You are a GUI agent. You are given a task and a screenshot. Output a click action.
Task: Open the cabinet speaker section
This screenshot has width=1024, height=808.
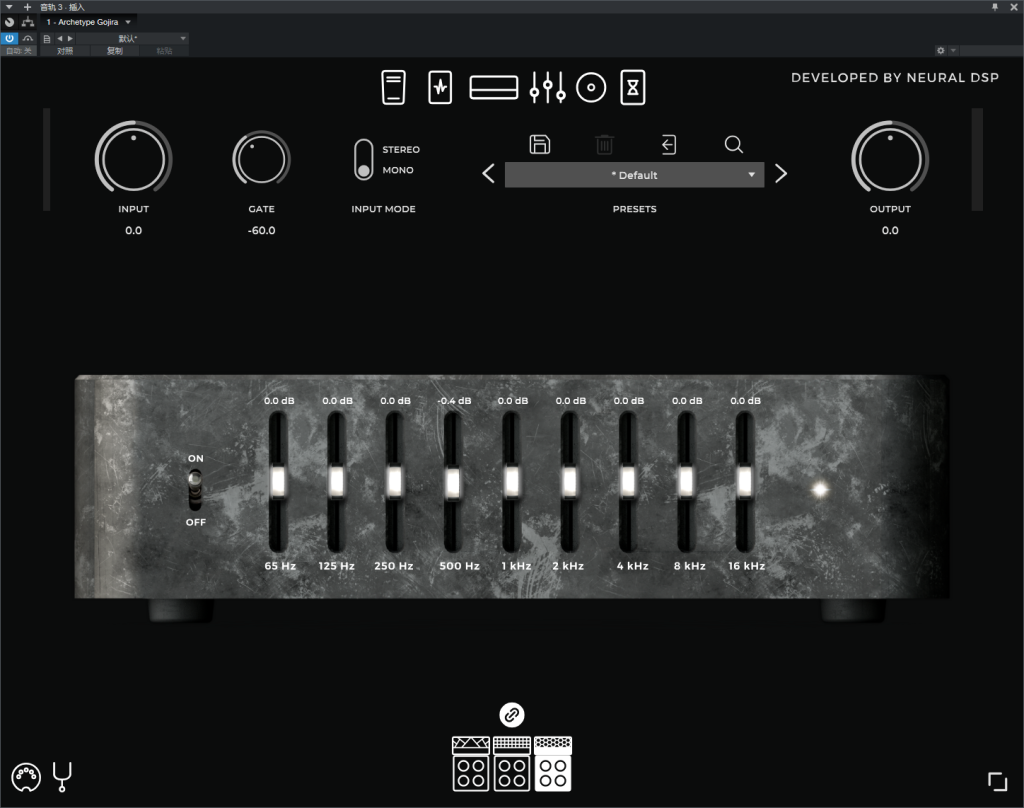click(x=591, y=88)
